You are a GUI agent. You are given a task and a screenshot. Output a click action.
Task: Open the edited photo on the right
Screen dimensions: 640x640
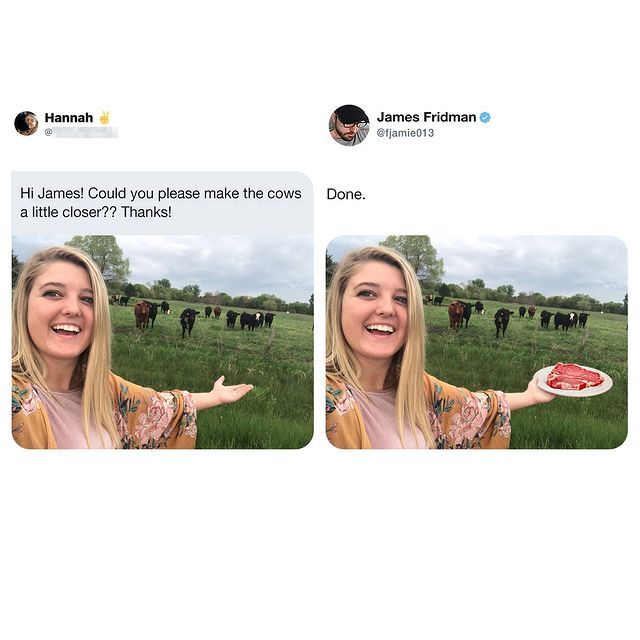click(x=477, y=342)
